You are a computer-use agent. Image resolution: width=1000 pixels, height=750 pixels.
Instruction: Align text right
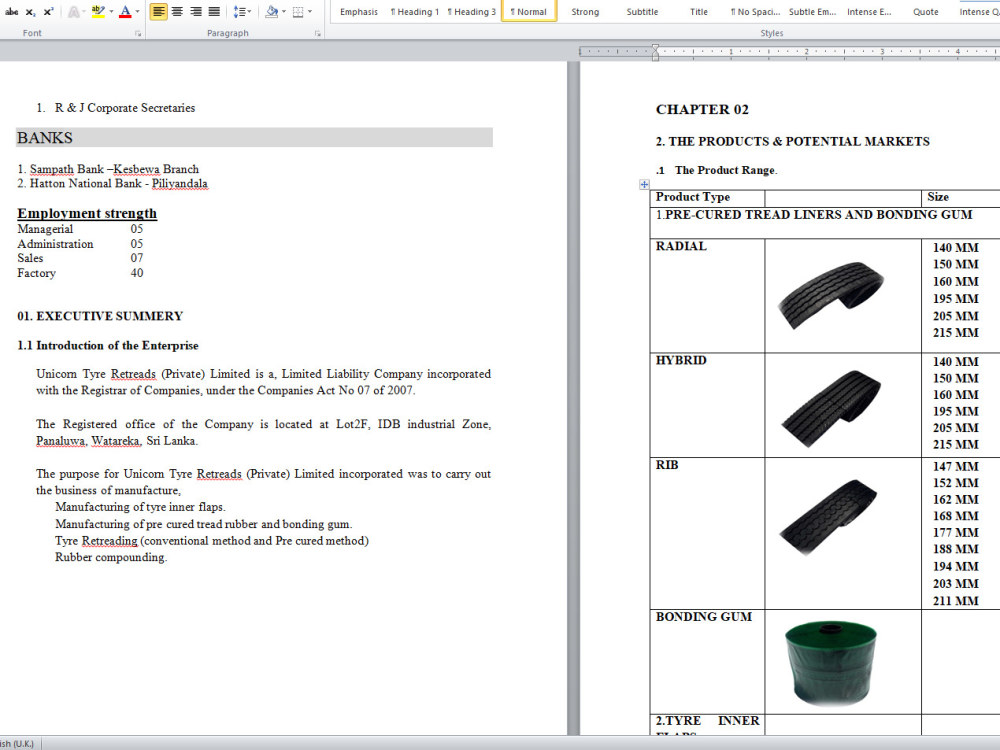(196, 11)
